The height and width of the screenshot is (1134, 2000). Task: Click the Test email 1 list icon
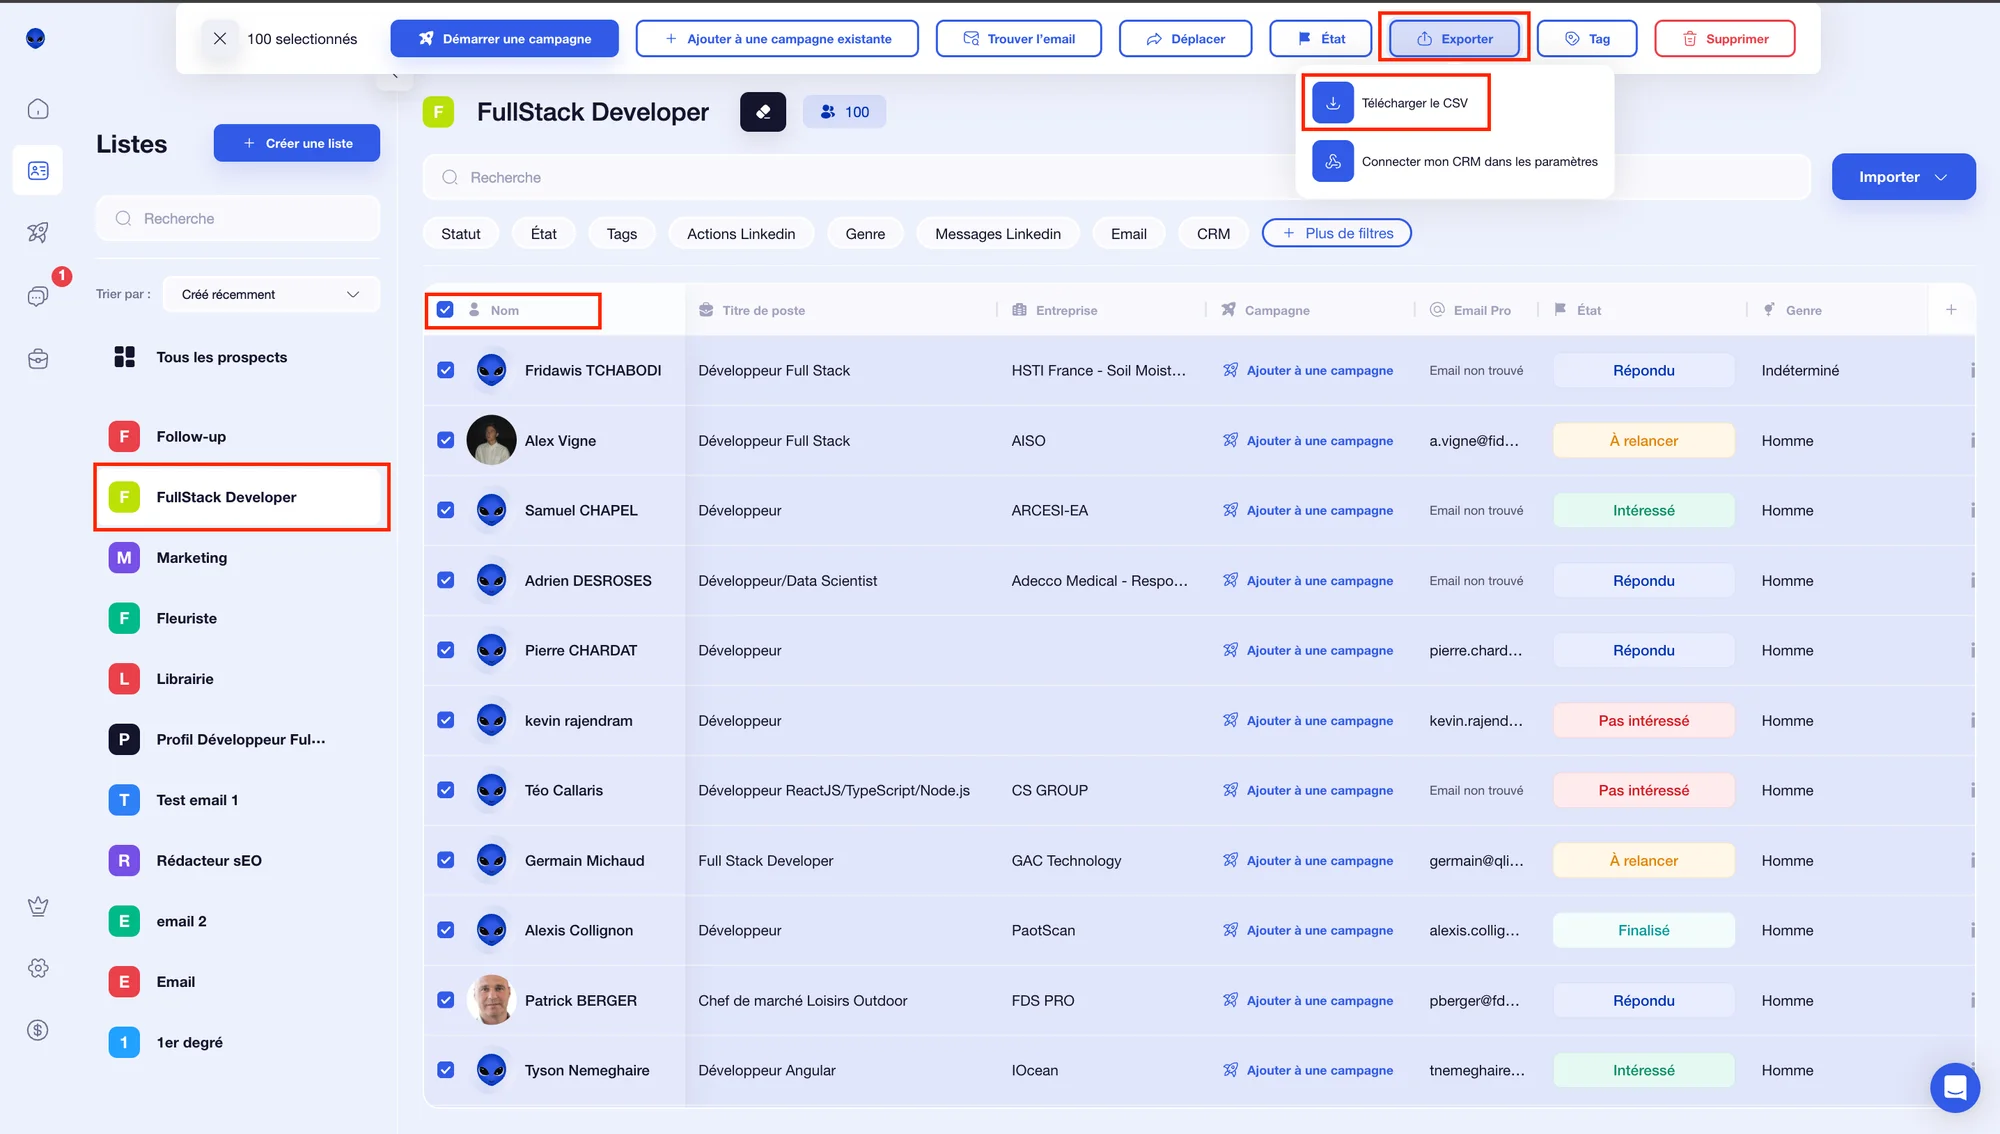pyautogui.click(x=124, y=800)
